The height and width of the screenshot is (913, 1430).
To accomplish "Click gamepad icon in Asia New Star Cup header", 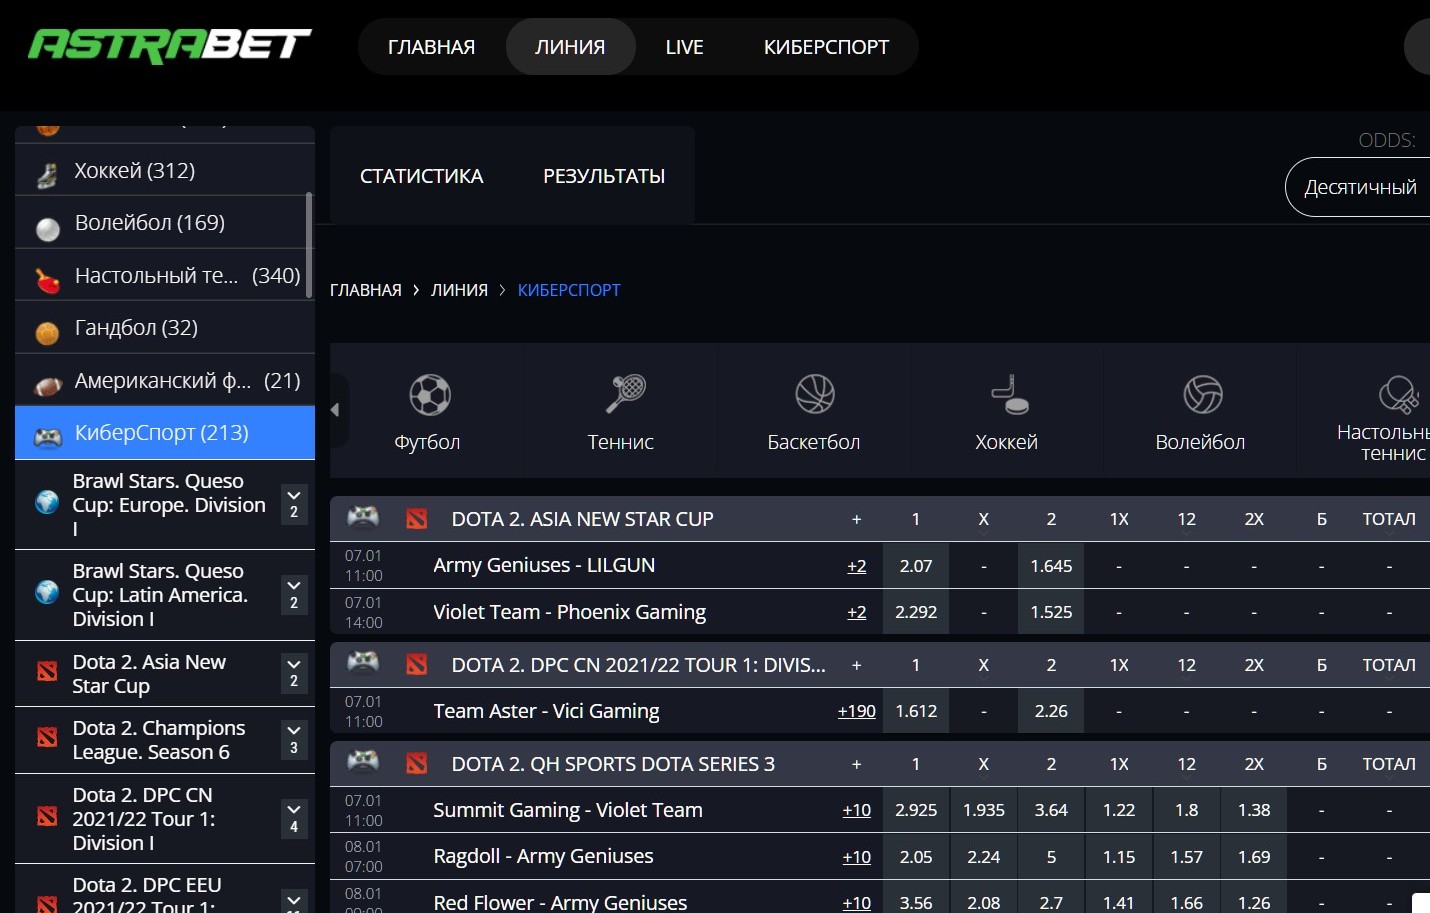I will 363,516.
